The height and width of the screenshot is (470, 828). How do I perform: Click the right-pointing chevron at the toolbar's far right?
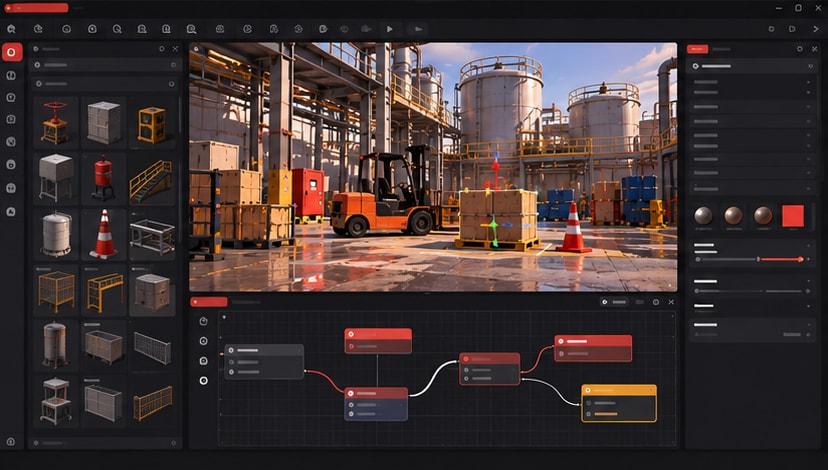[x=815, y=29]
